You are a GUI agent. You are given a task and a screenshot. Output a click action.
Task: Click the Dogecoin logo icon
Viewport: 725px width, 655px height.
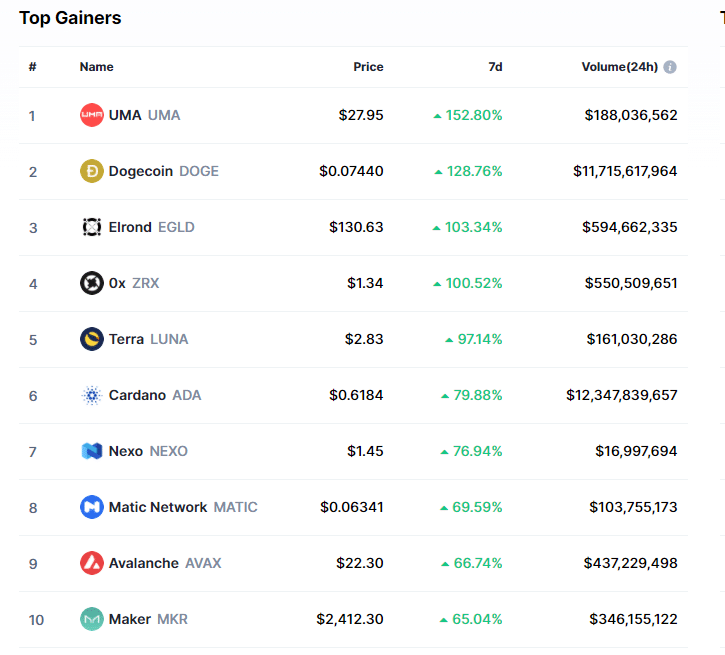(x=91, y=171)
